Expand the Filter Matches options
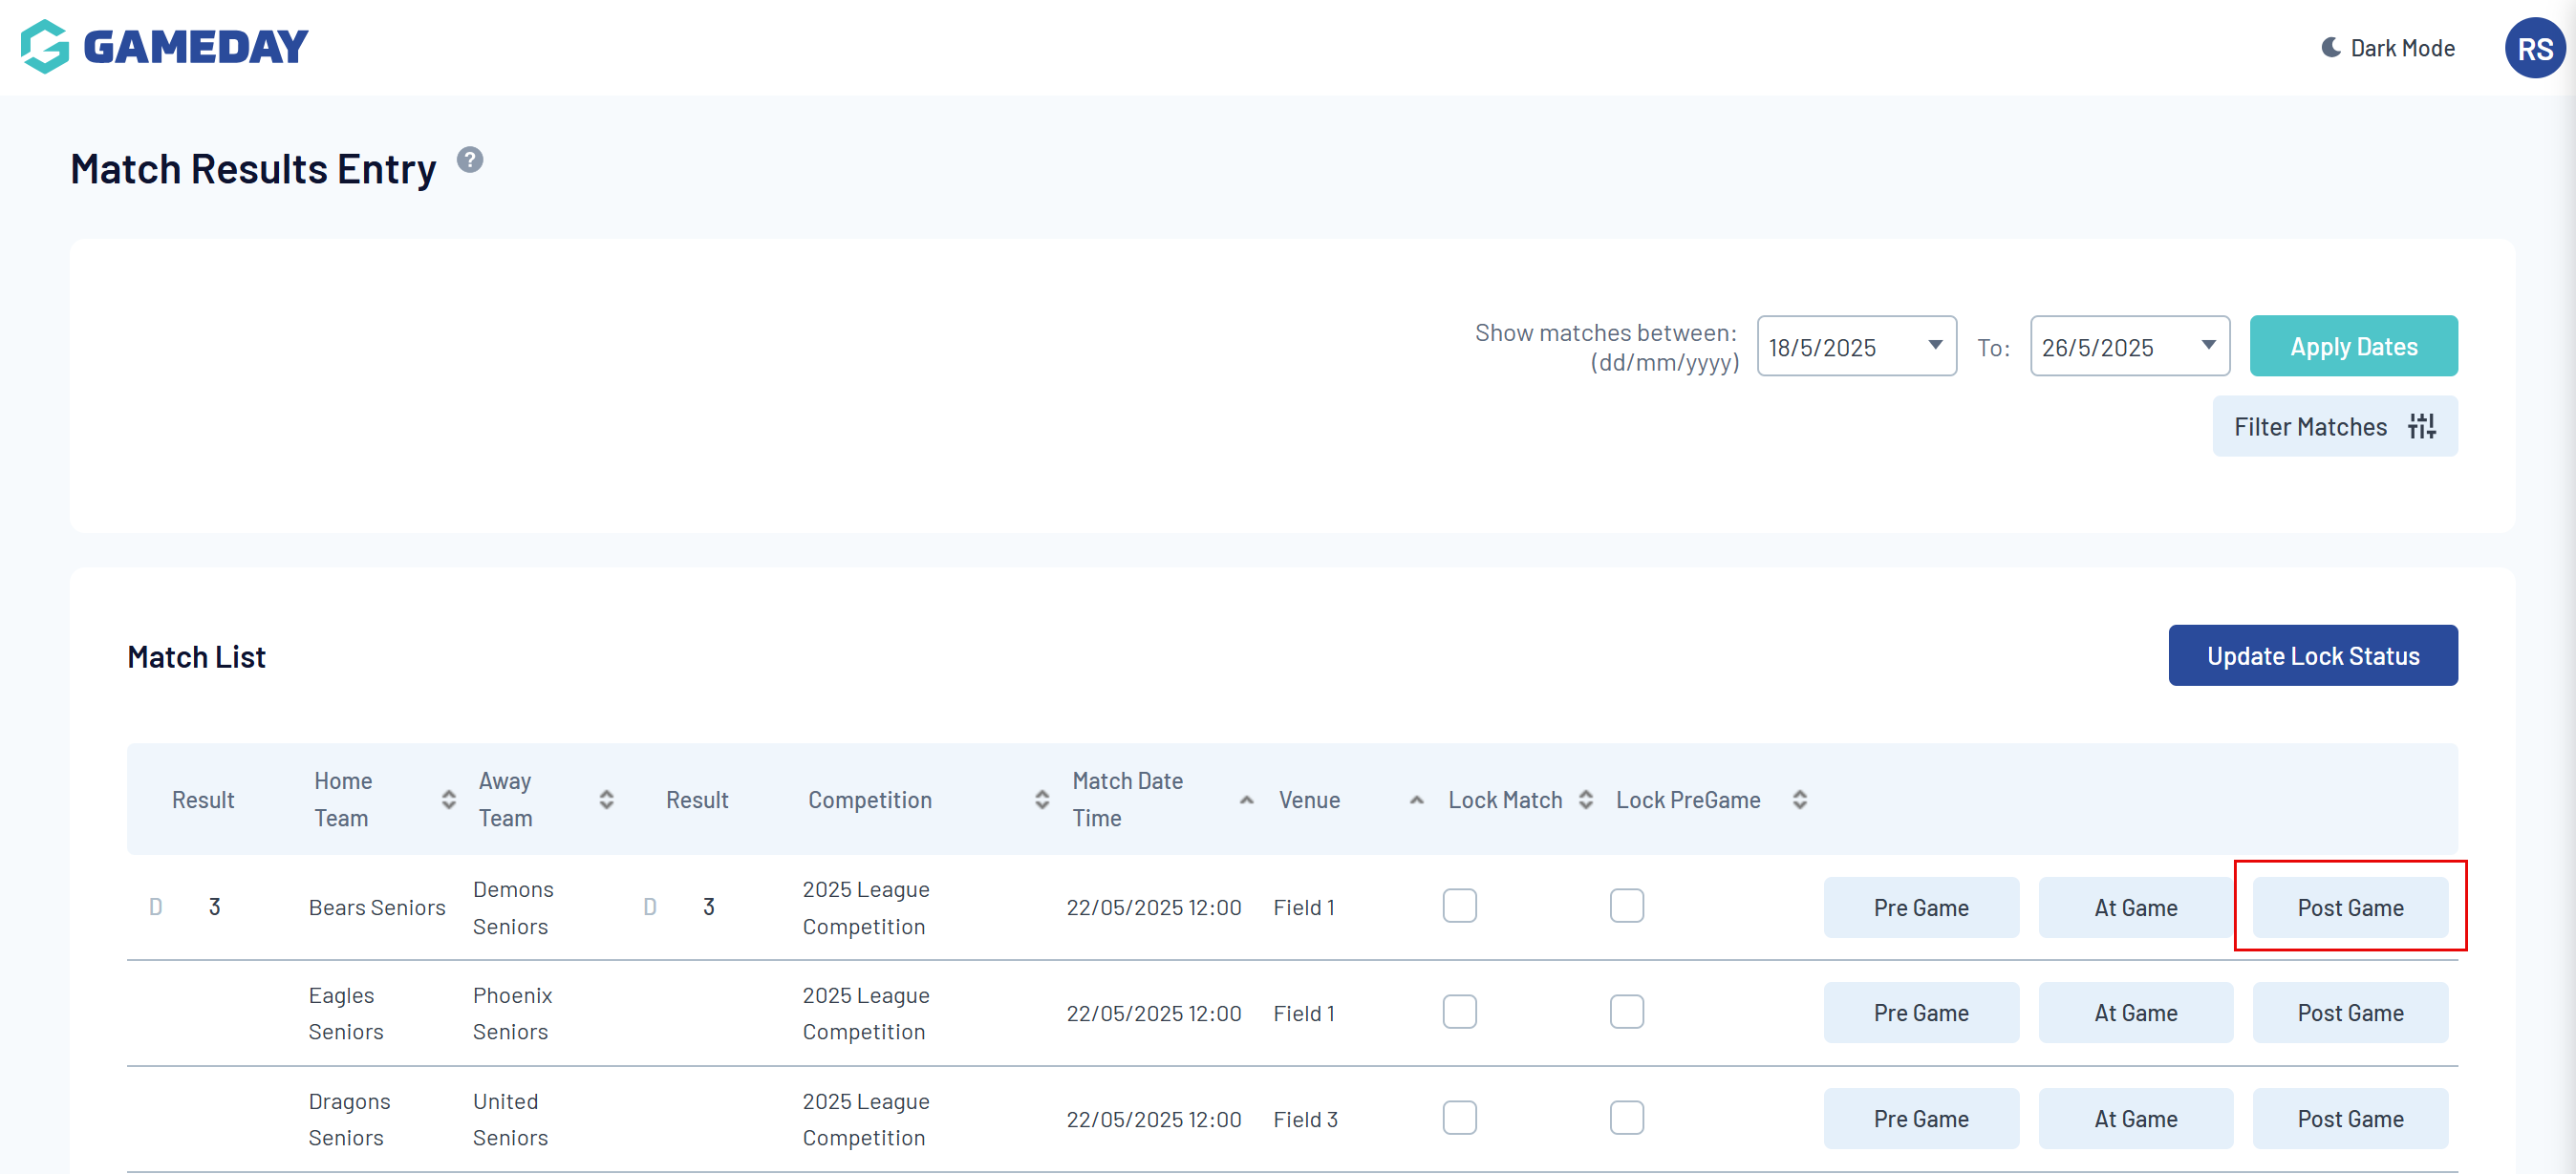This screenshot has width=2576, height=1174. click(2334, 427)
